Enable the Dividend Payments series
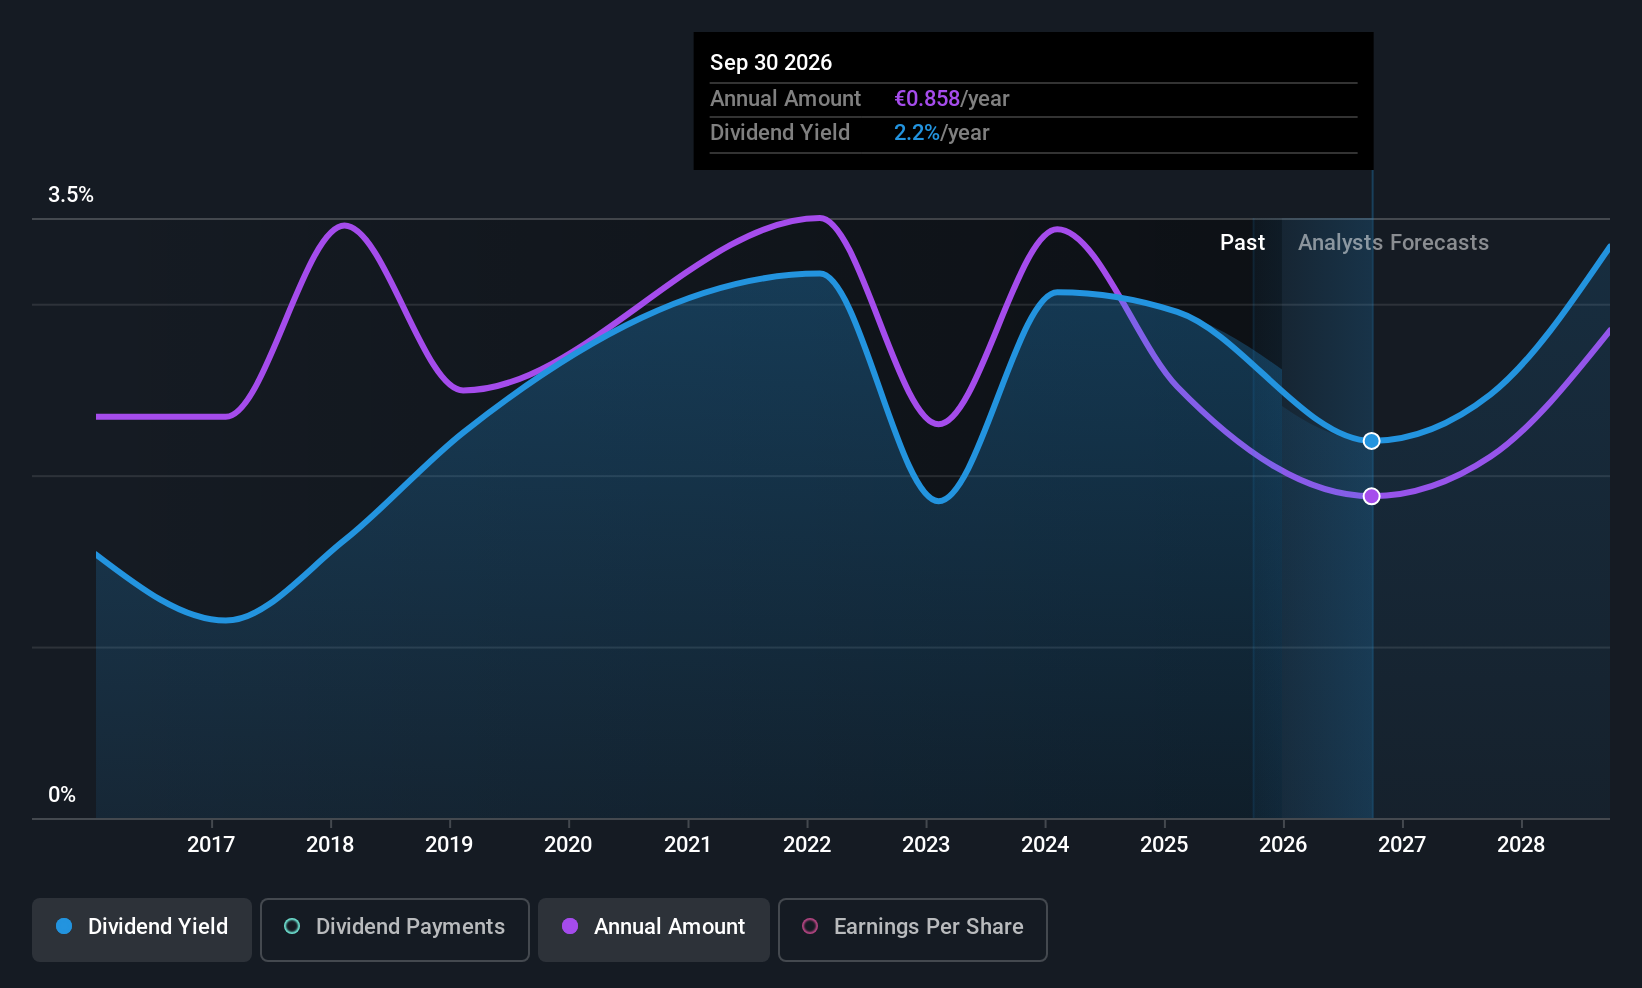The height and width of the screenshot is (988, 1642). point(395,929)
